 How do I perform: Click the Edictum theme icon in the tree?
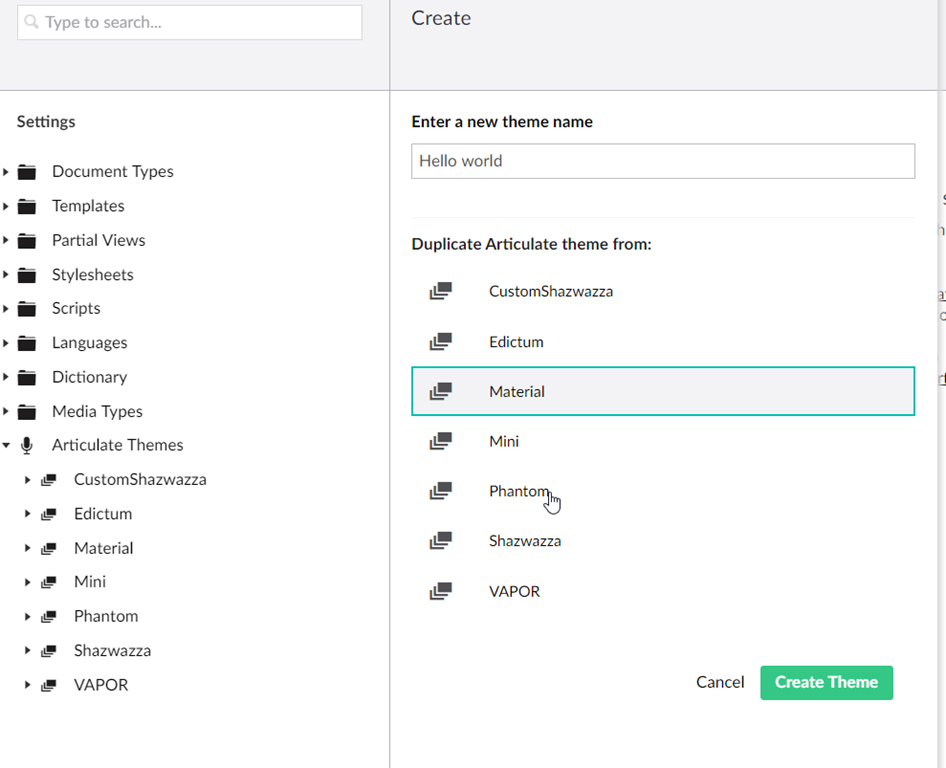tap(49, 514)
